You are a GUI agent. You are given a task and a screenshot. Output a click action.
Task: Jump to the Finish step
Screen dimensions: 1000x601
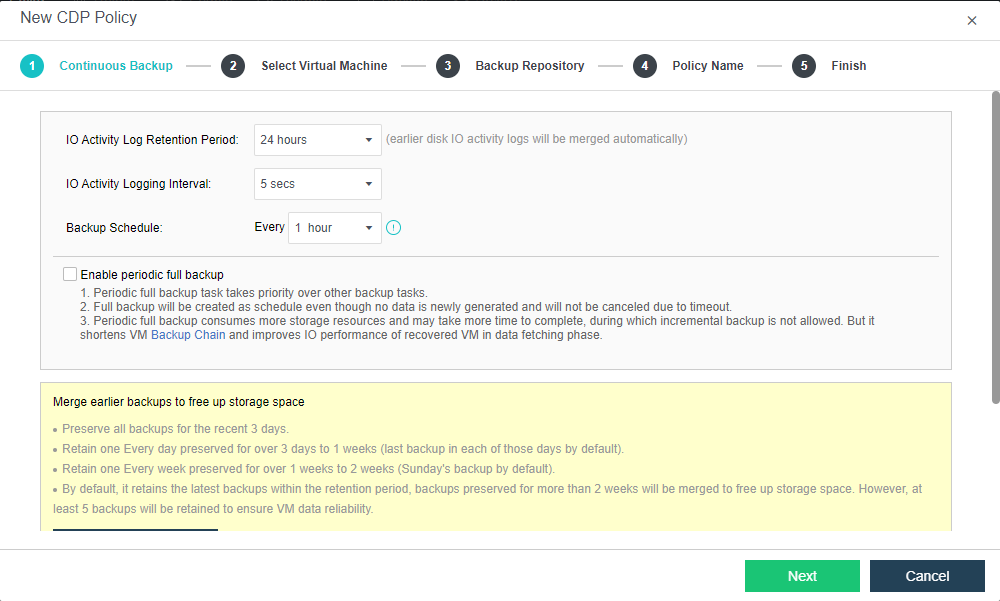(x=848, y=66)
